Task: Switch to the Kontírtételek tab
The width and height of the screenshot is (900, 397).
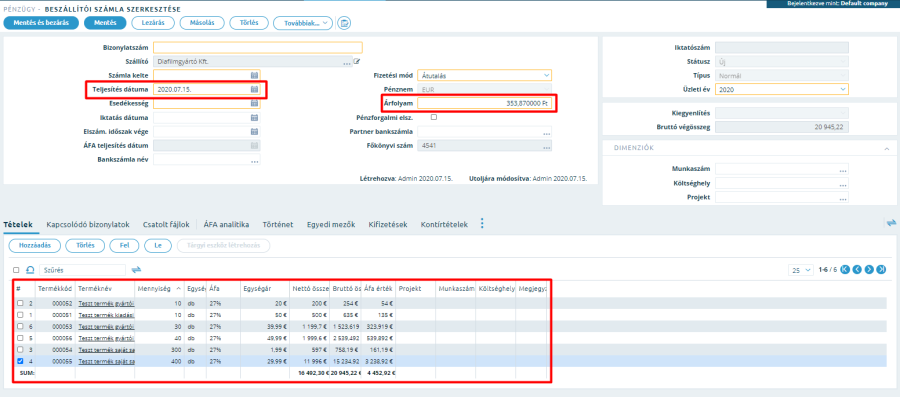Action: pos(444,225)
